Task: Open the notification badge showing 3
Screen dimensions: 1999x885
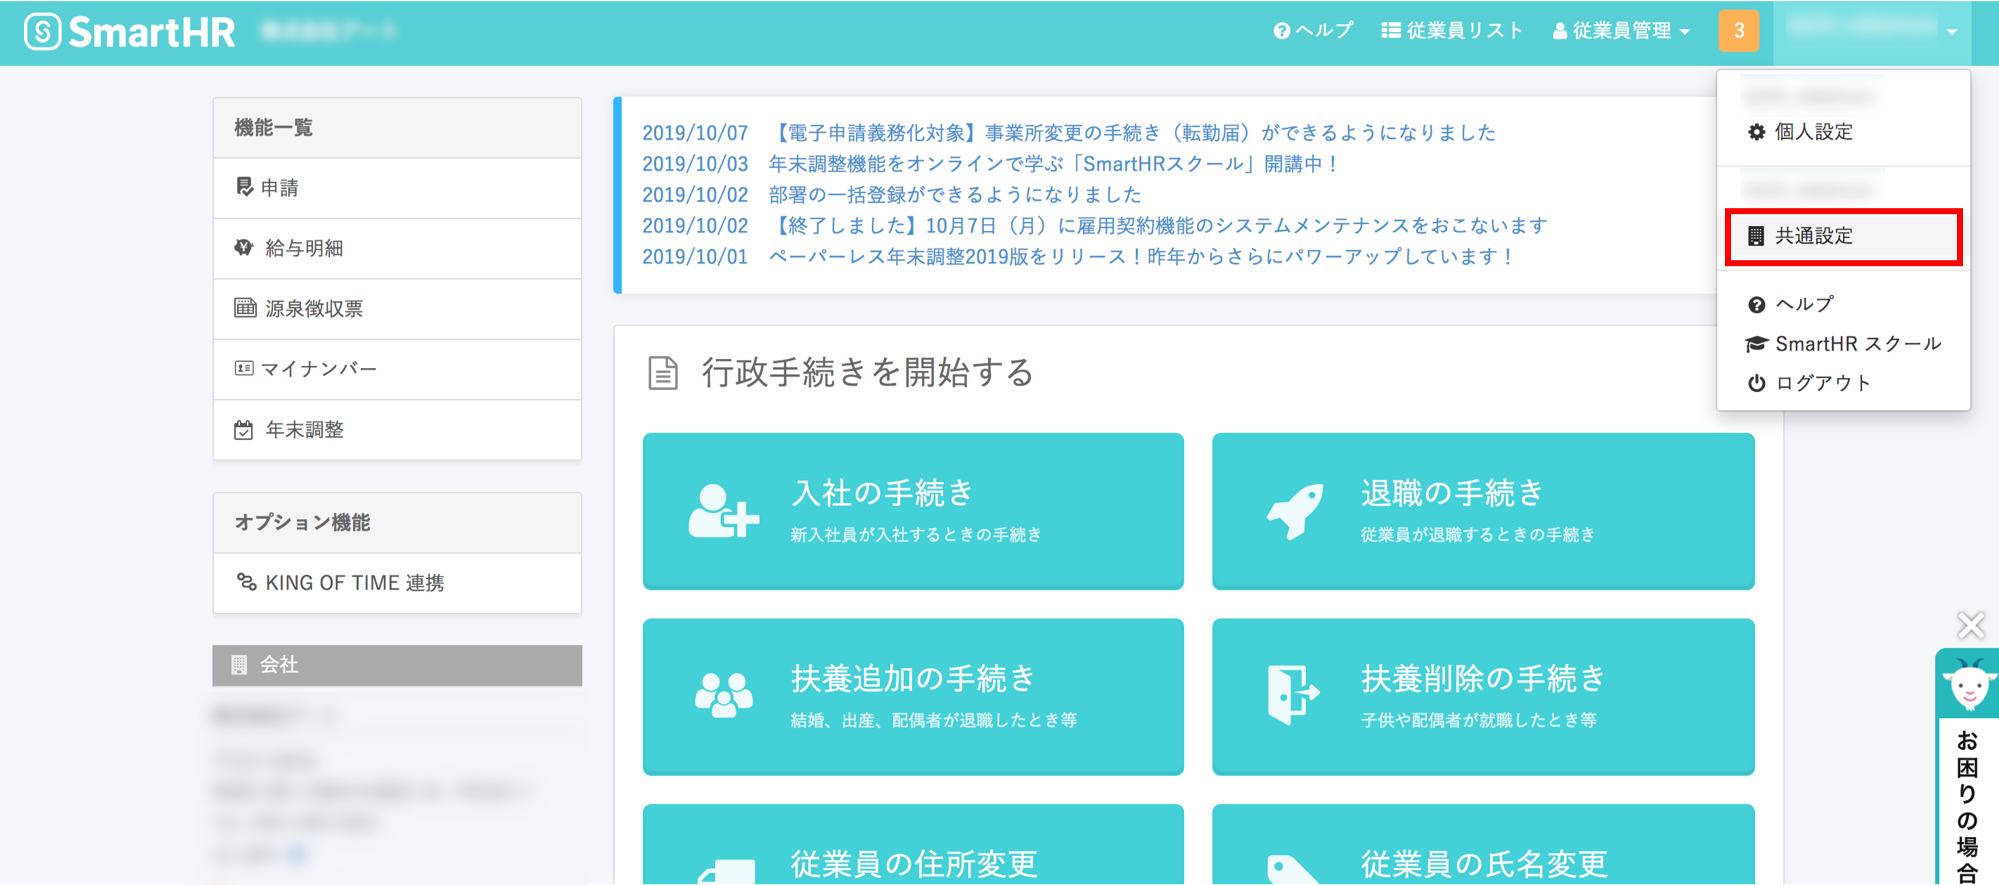Action: click(x=1738, y=31)
